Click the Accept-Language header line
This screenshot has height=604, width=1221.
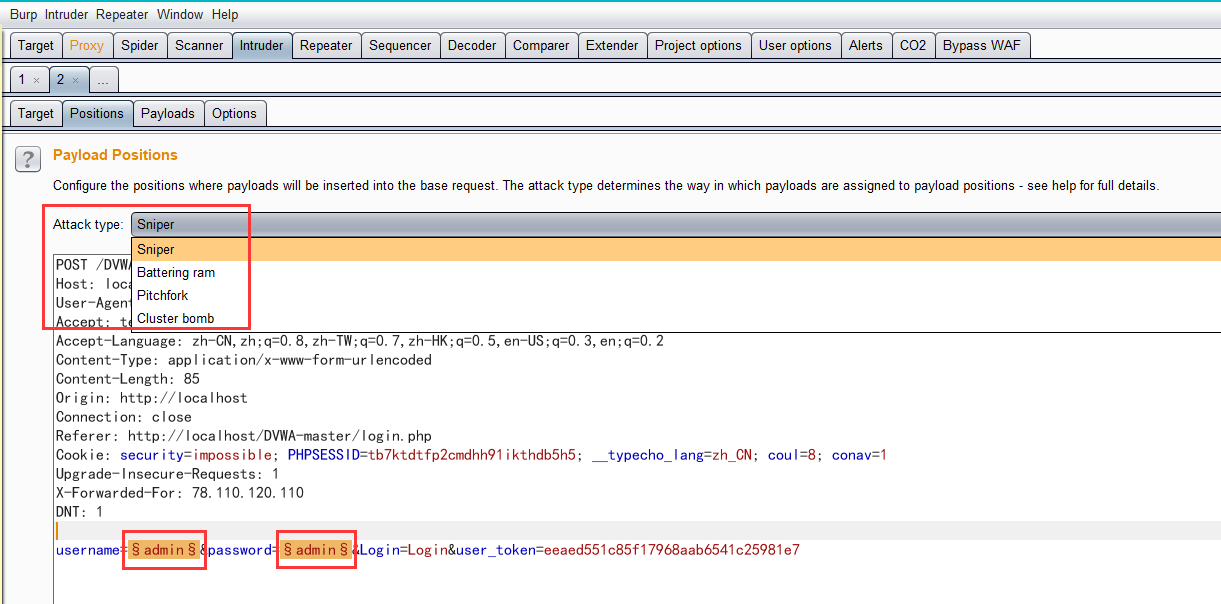(360, 341)
